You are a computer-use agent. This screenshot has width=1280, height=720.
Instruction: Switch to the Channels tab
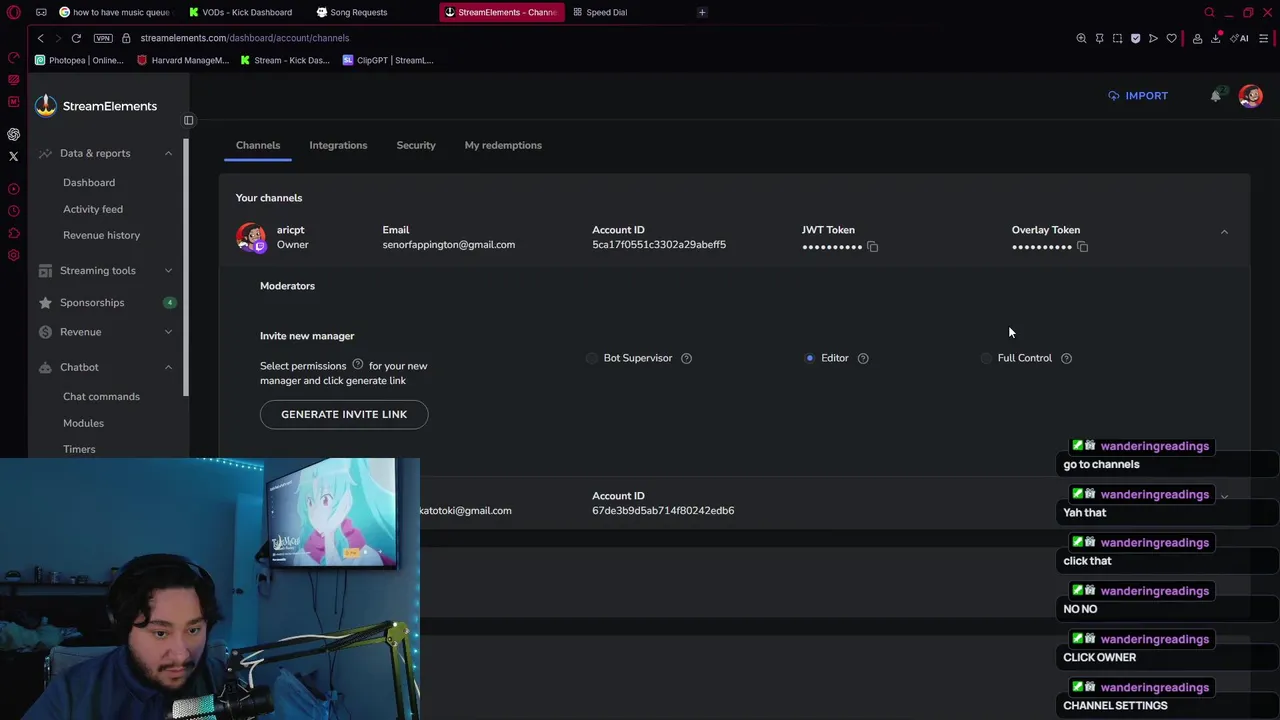click(x=258, y=145)
